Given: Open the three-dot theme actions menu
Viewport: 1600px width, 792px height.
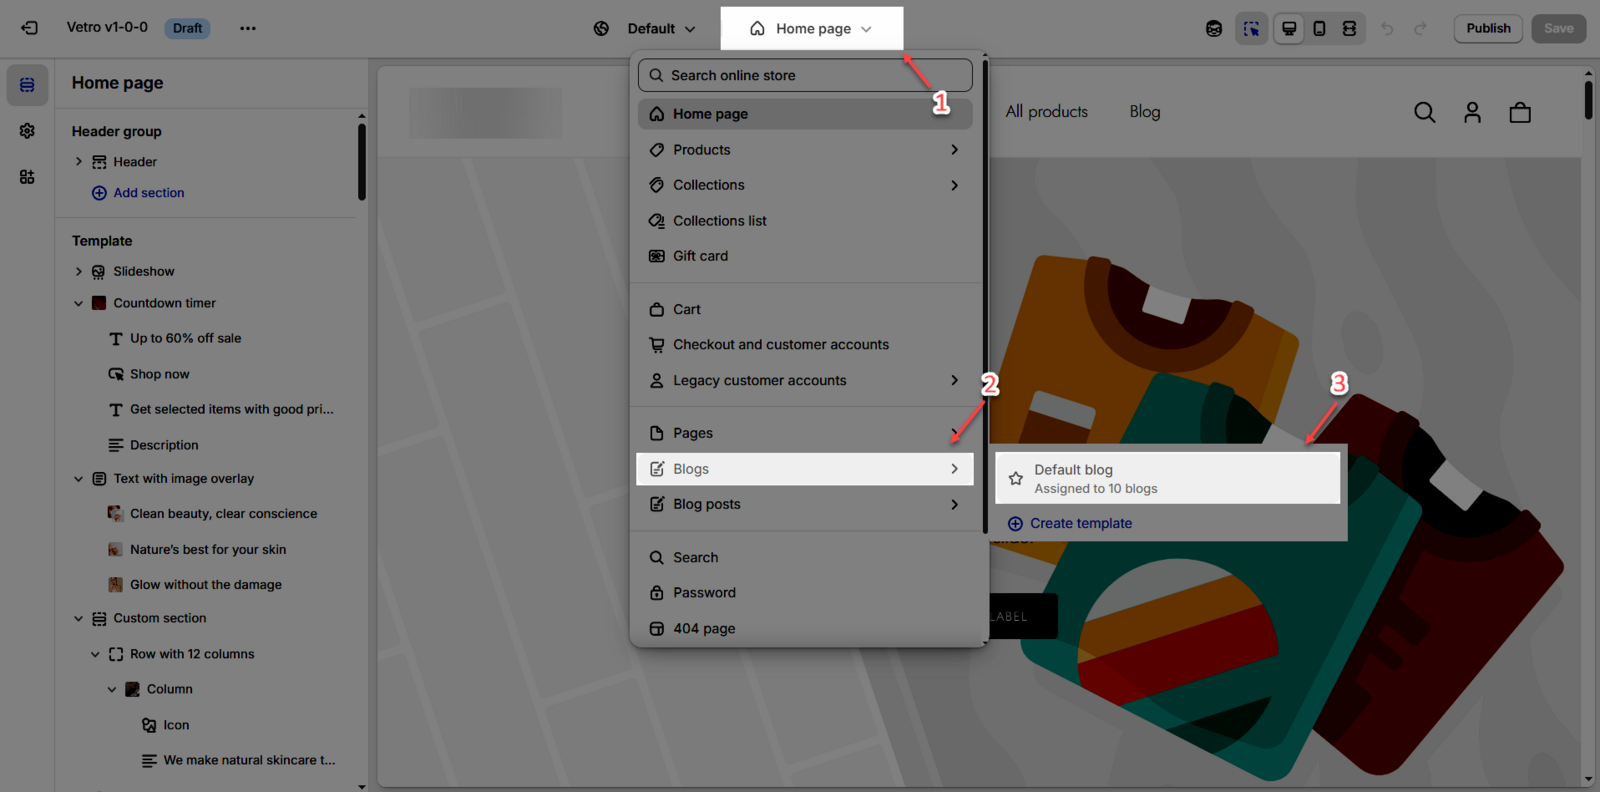Looking at the screenshot, I should point(248,28).
